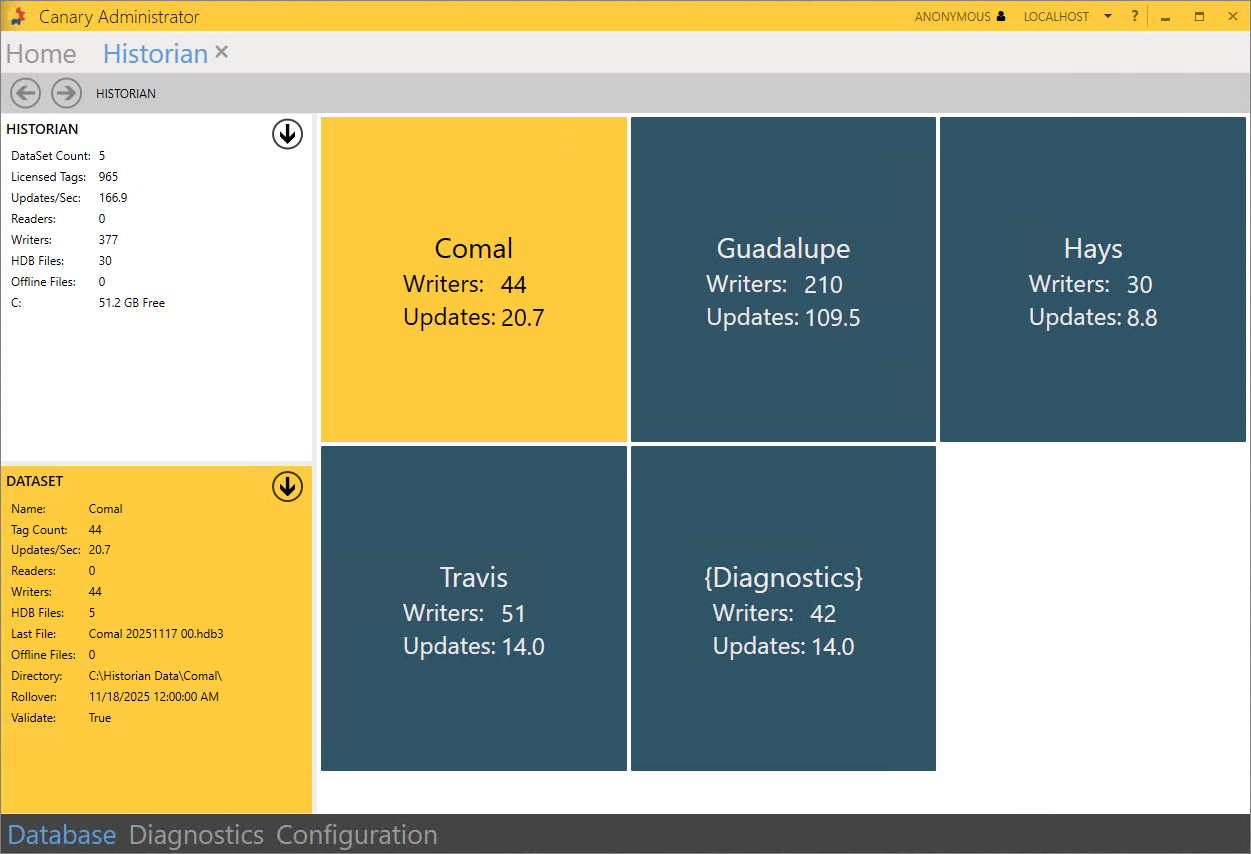Open the {Diagnostics} dataset tile
The width and height of the screenshot is (1251, 854).
tap(783, 608)
